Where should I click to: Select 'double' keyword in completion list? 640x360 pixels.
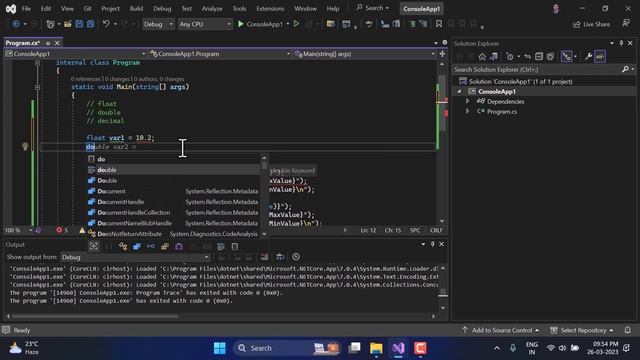pos(173,170)
